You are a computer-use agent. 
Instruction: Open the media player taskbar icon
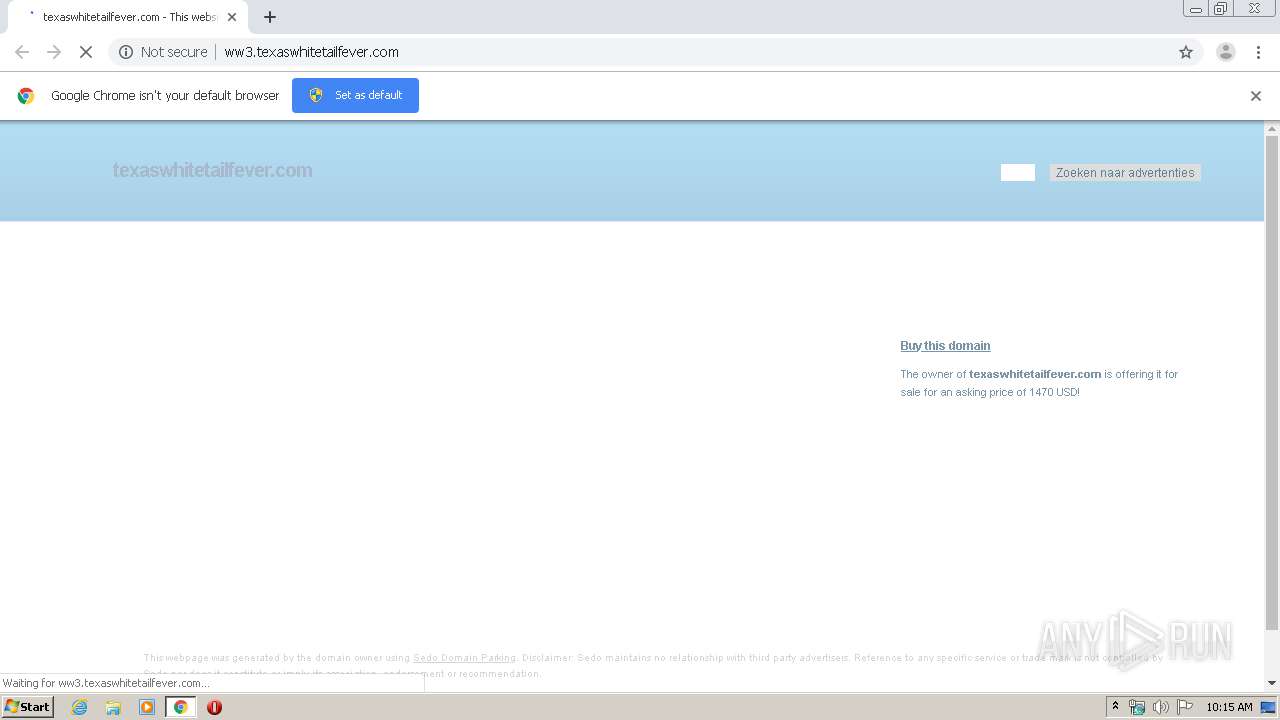(x=147, y=707)
